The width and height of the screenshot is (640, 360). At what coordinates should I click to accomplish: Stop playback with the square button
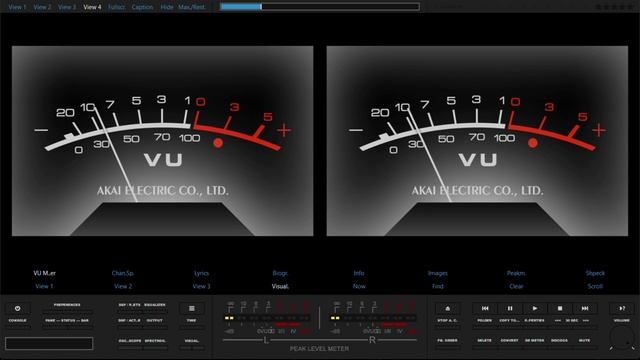(x=560, y=309)
